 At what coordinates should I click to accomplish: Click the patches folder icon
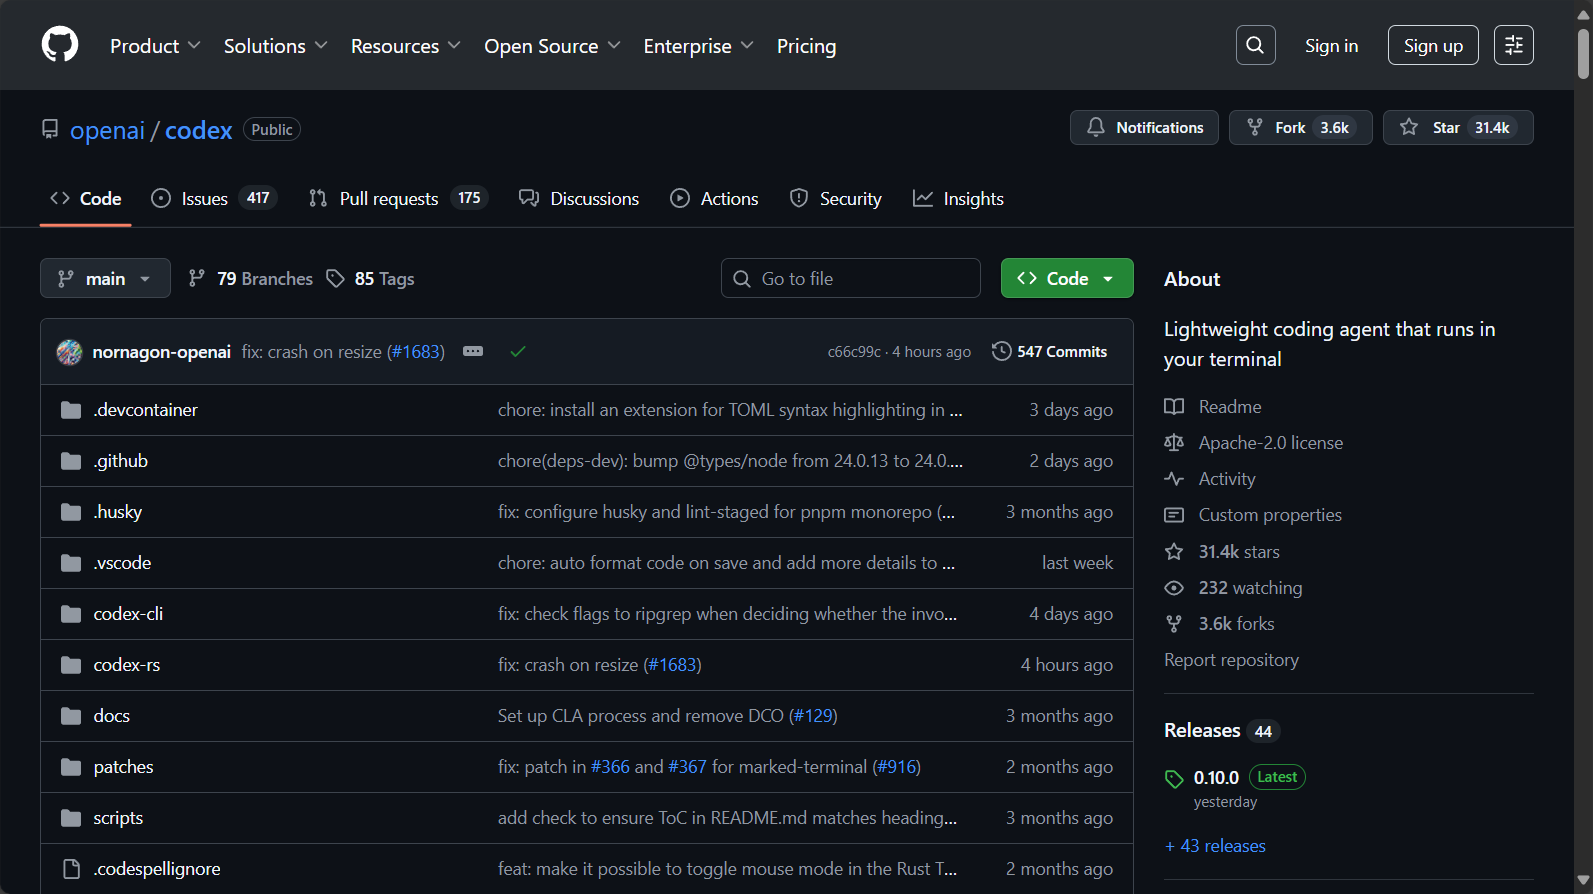click(x=71, y=767)
